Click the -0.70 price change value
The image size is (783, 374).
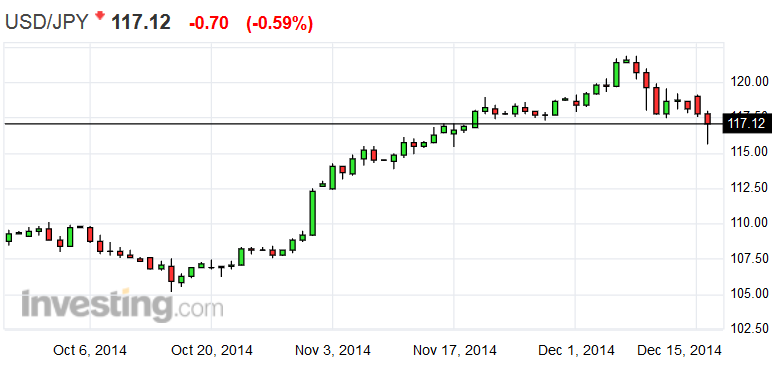click(209, 23)
